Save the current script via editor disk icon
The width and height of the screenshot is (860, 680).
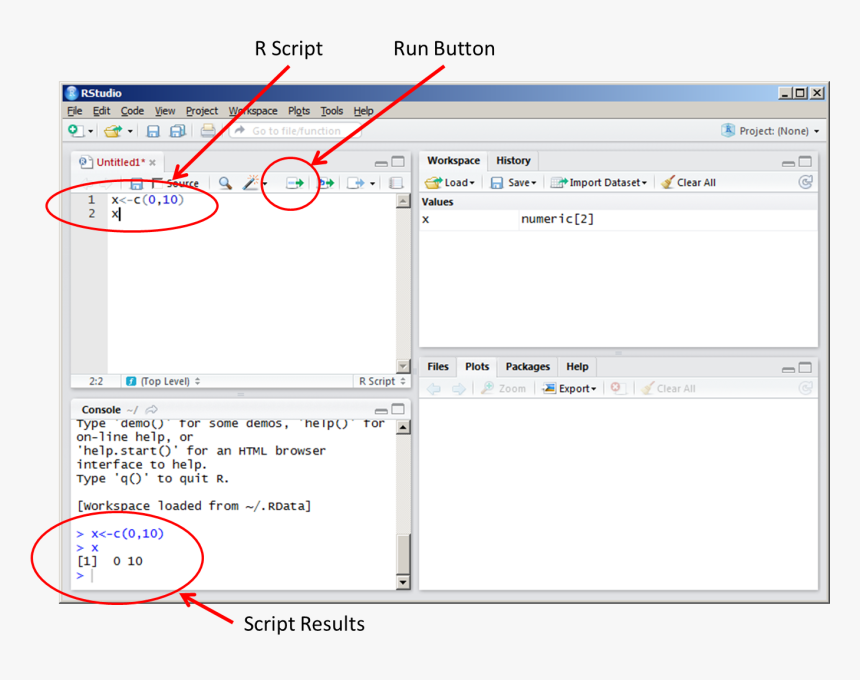pos(136,183)
